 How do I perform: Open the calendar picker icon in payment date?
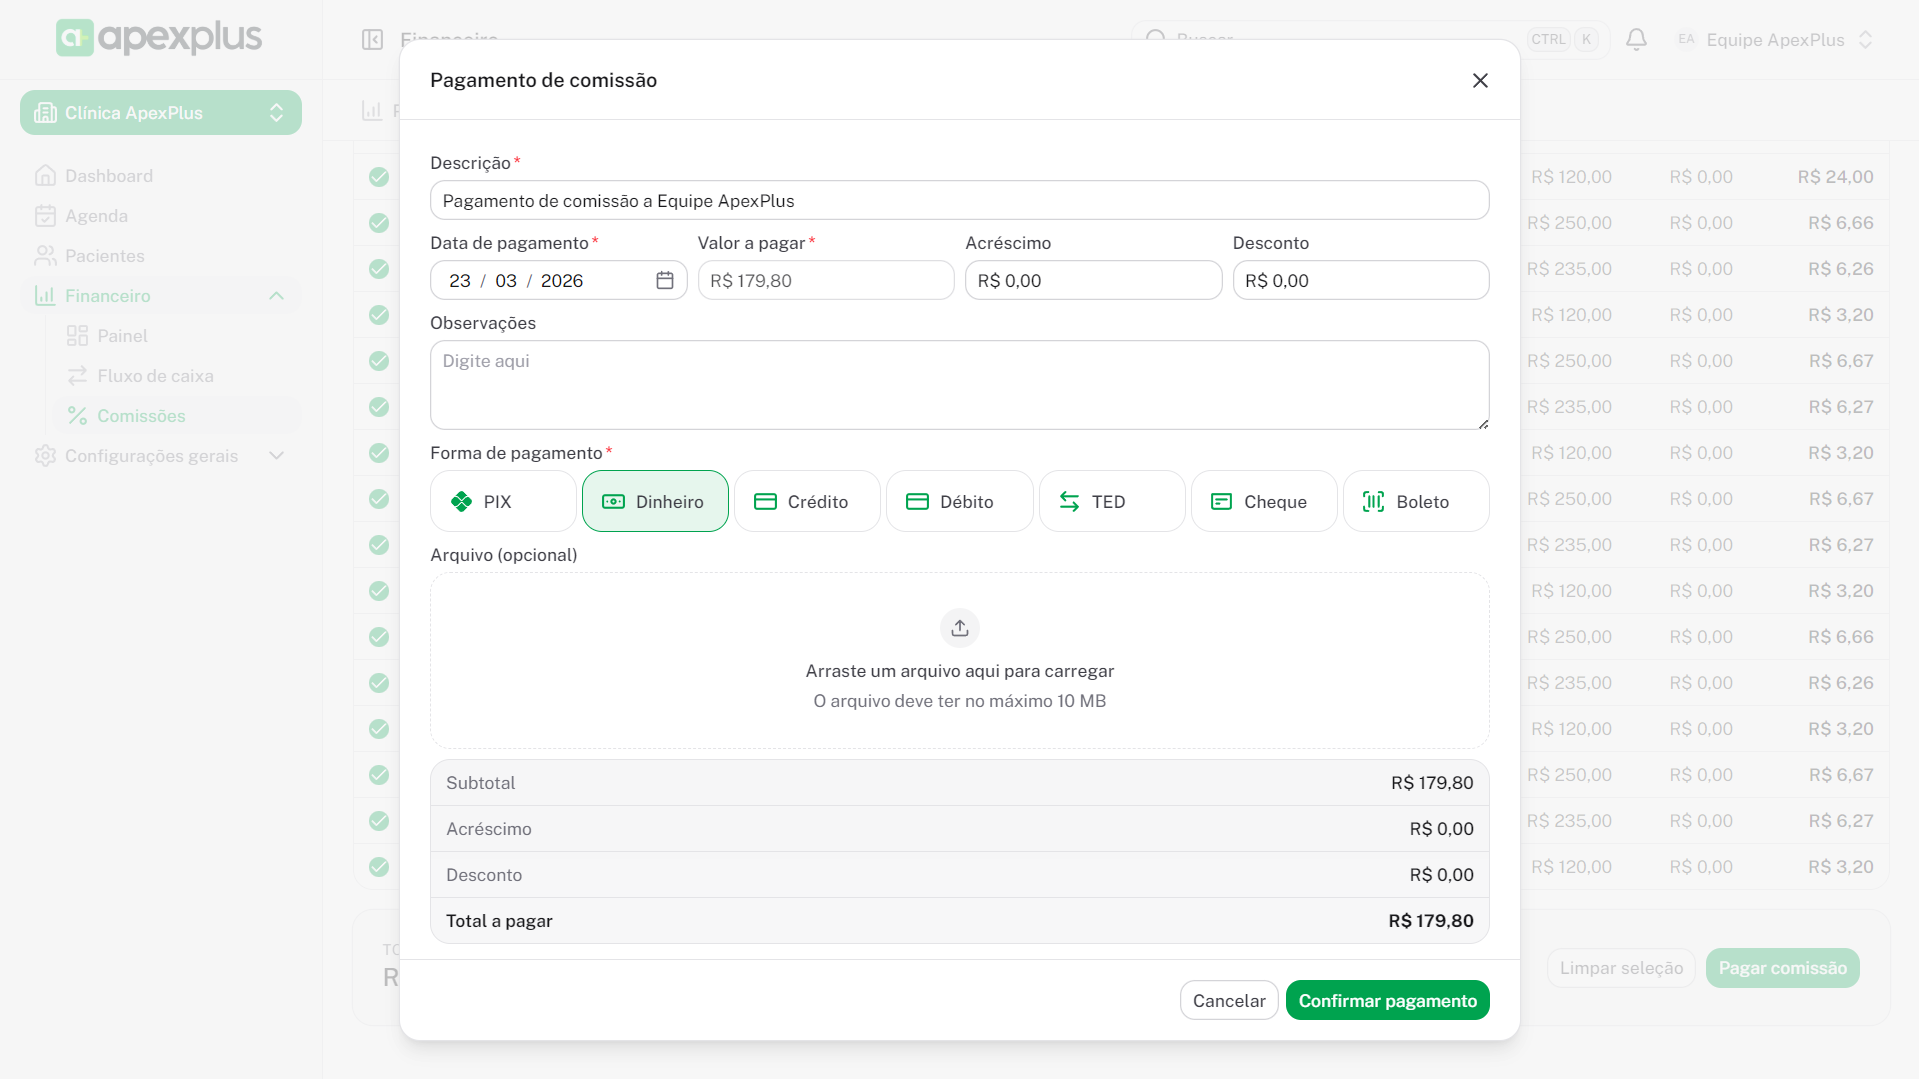[x=664, y=281]
